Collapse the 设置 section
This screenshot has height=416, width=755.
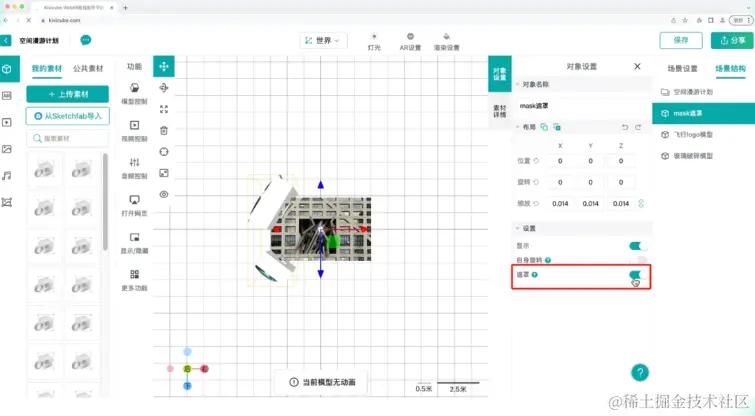point(518,228)
